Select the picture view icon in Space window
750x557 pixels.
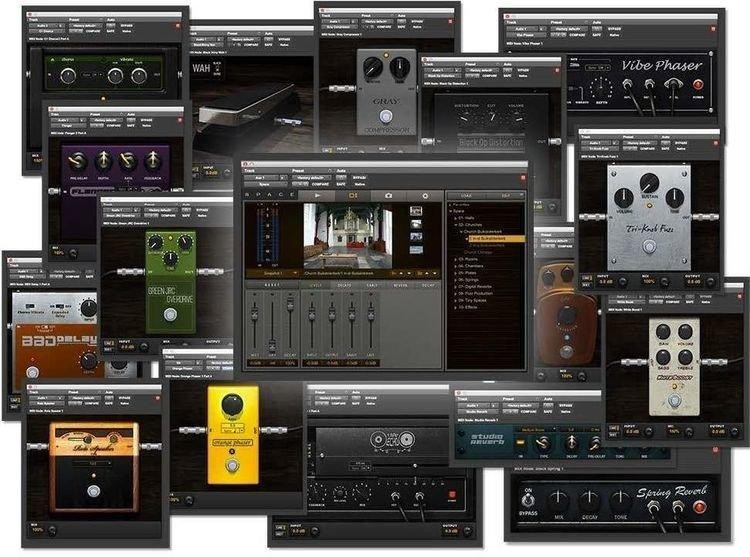(x=353, y=196)
